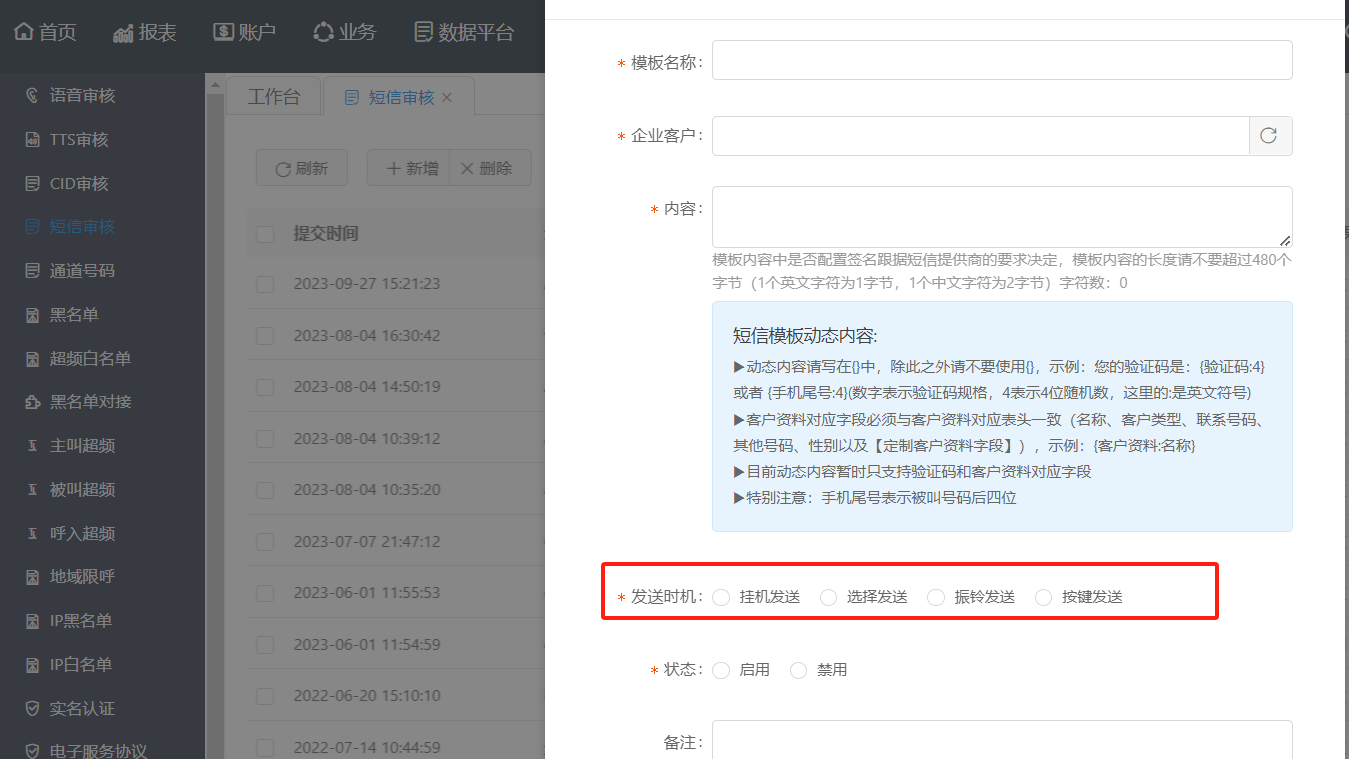Image resolution: width=1349 pixels, height=759 pixels.
Task: Tick the checkbox for 2023-09-27 15:21:23 row
Action: click(265, 284)
